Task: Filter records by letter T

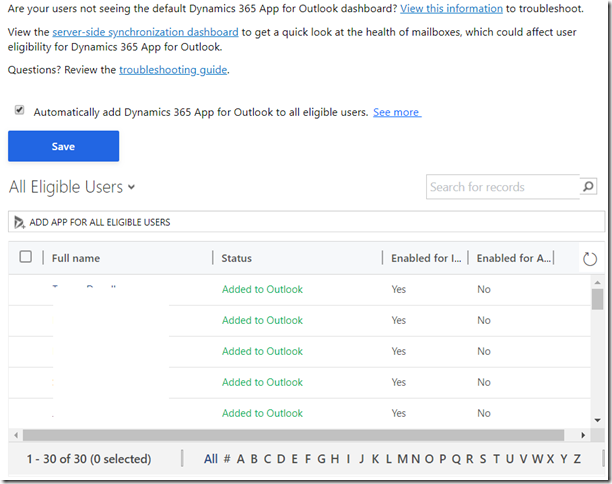Action: coord(496,459)
